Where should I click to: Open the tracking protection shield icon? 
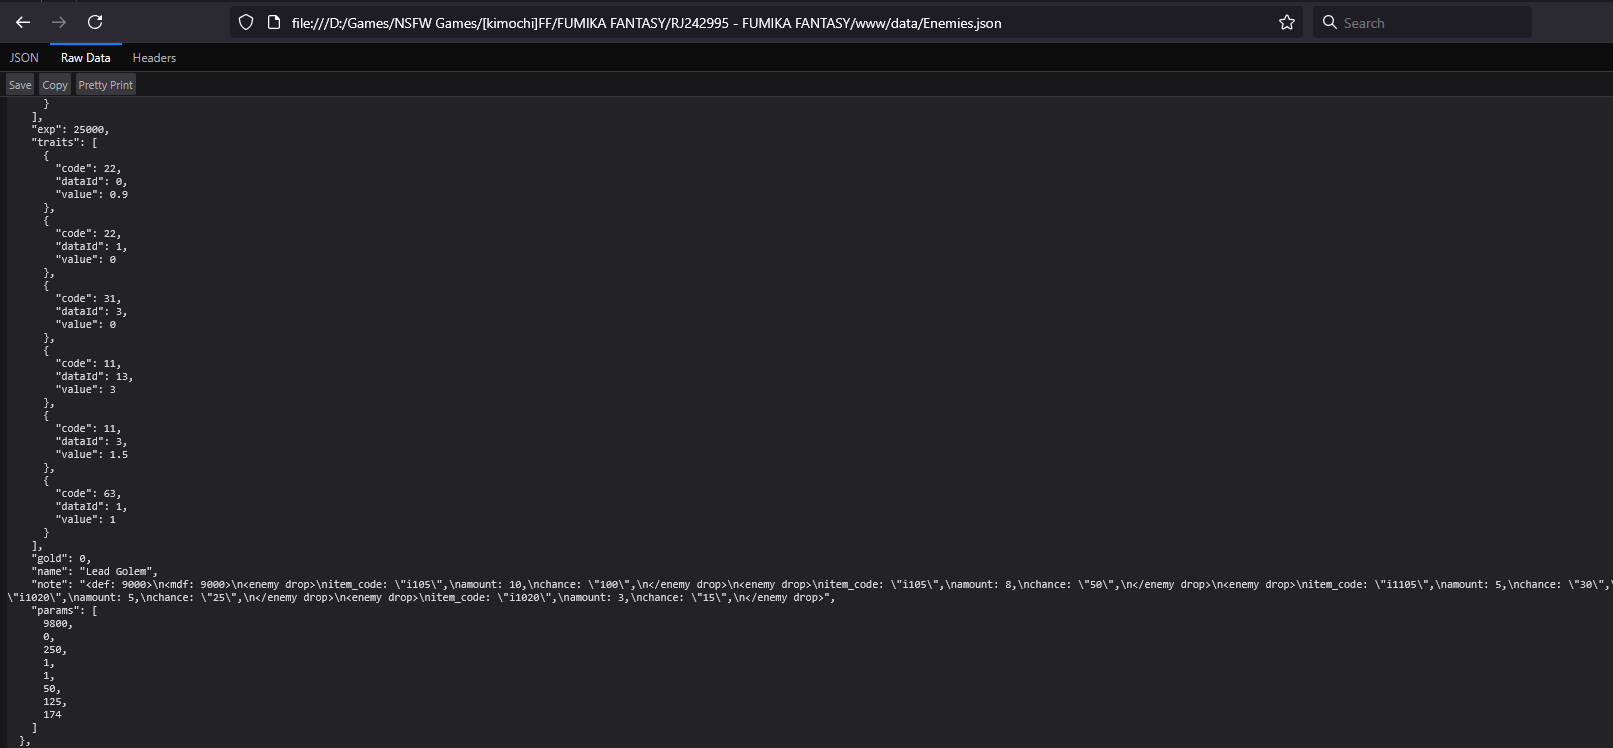coord(246,22)
